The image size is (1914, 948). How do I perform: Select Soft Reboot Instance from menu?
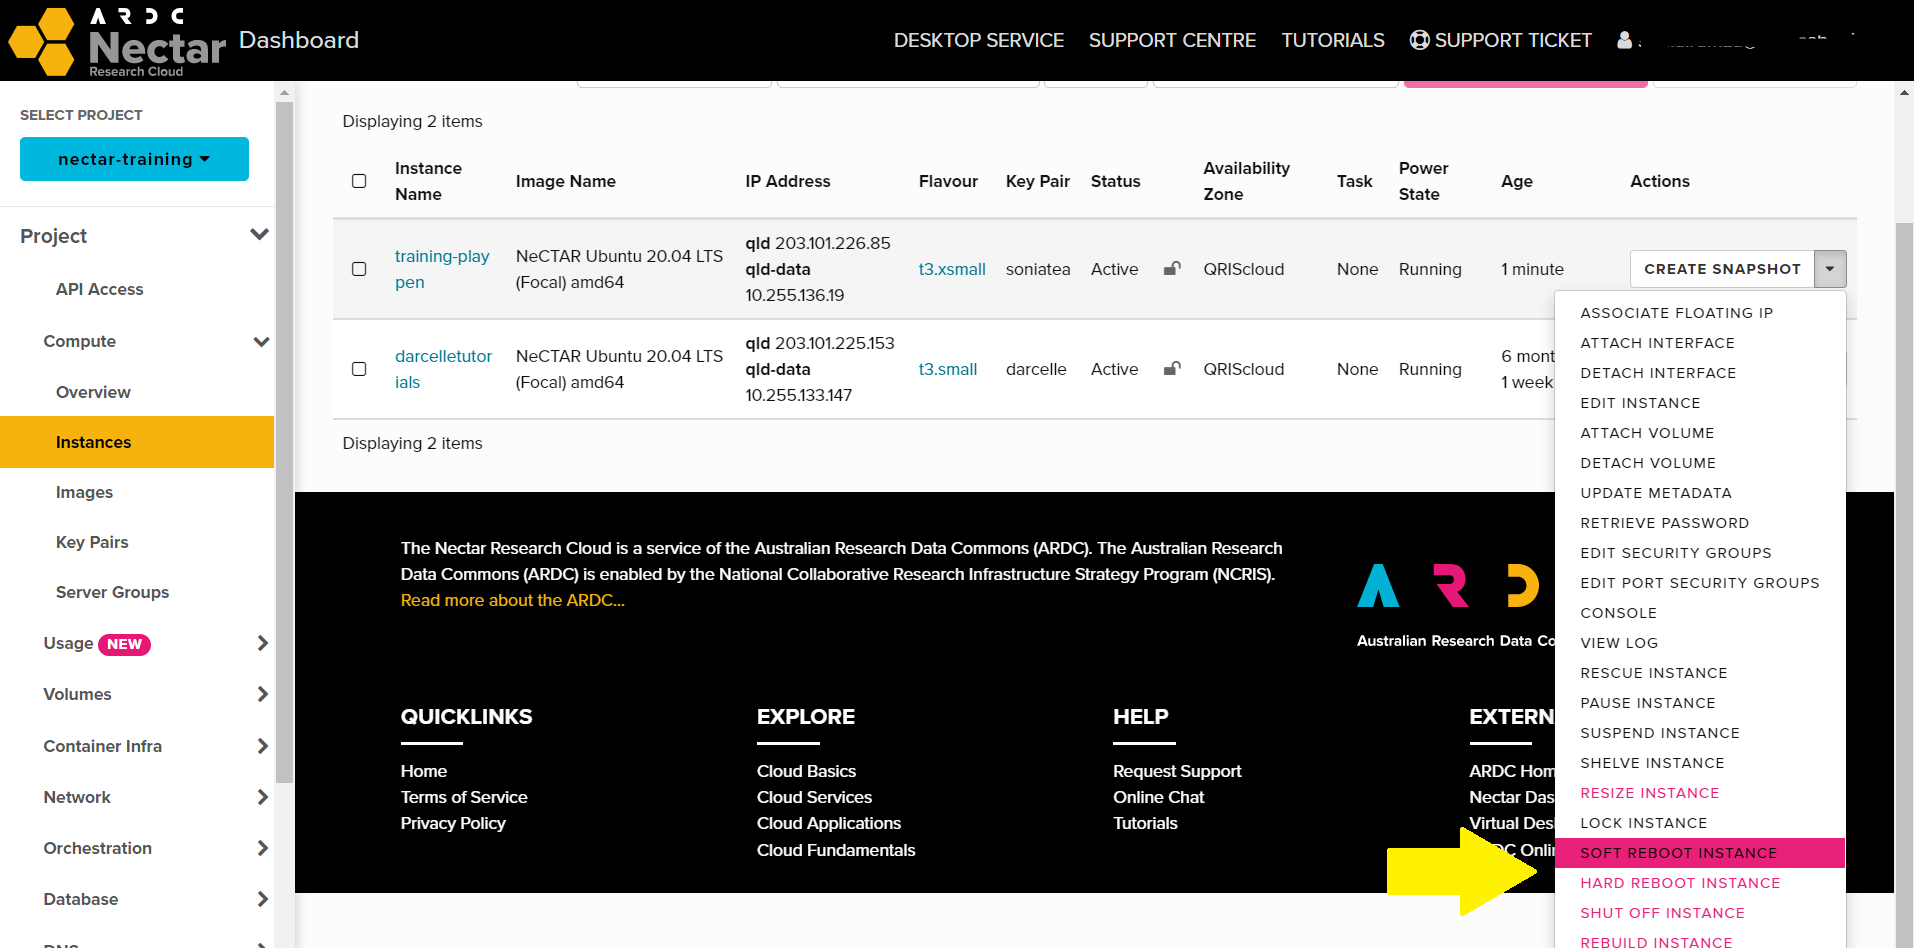[x=1700, y=853]
